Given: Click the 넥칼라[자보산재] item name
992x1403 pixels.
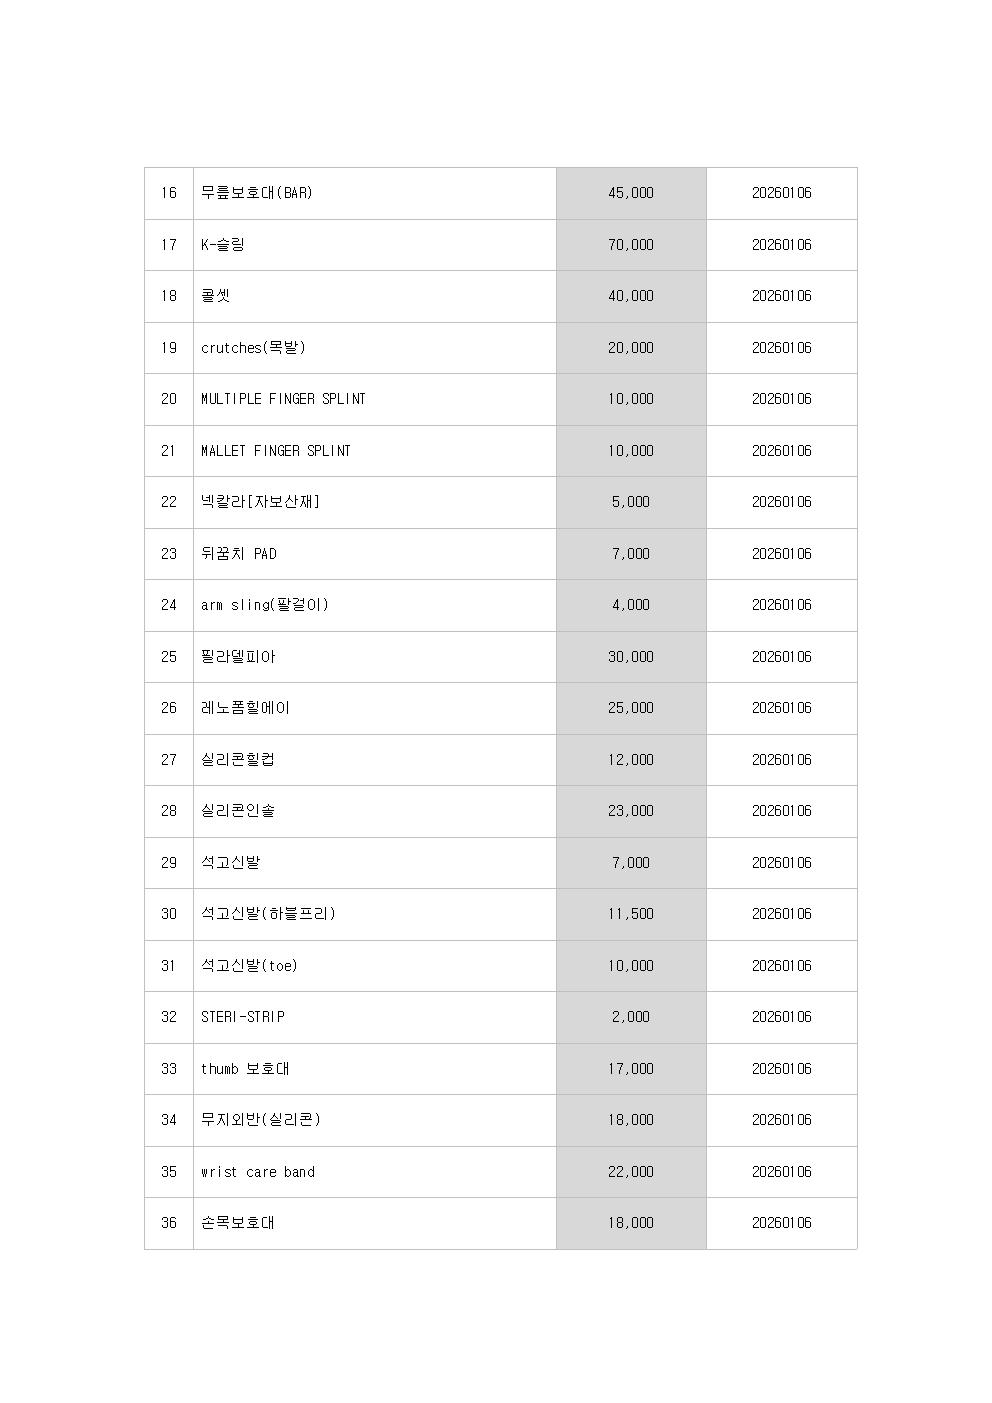Looking at the screenshot, I should tap(260, 502).
